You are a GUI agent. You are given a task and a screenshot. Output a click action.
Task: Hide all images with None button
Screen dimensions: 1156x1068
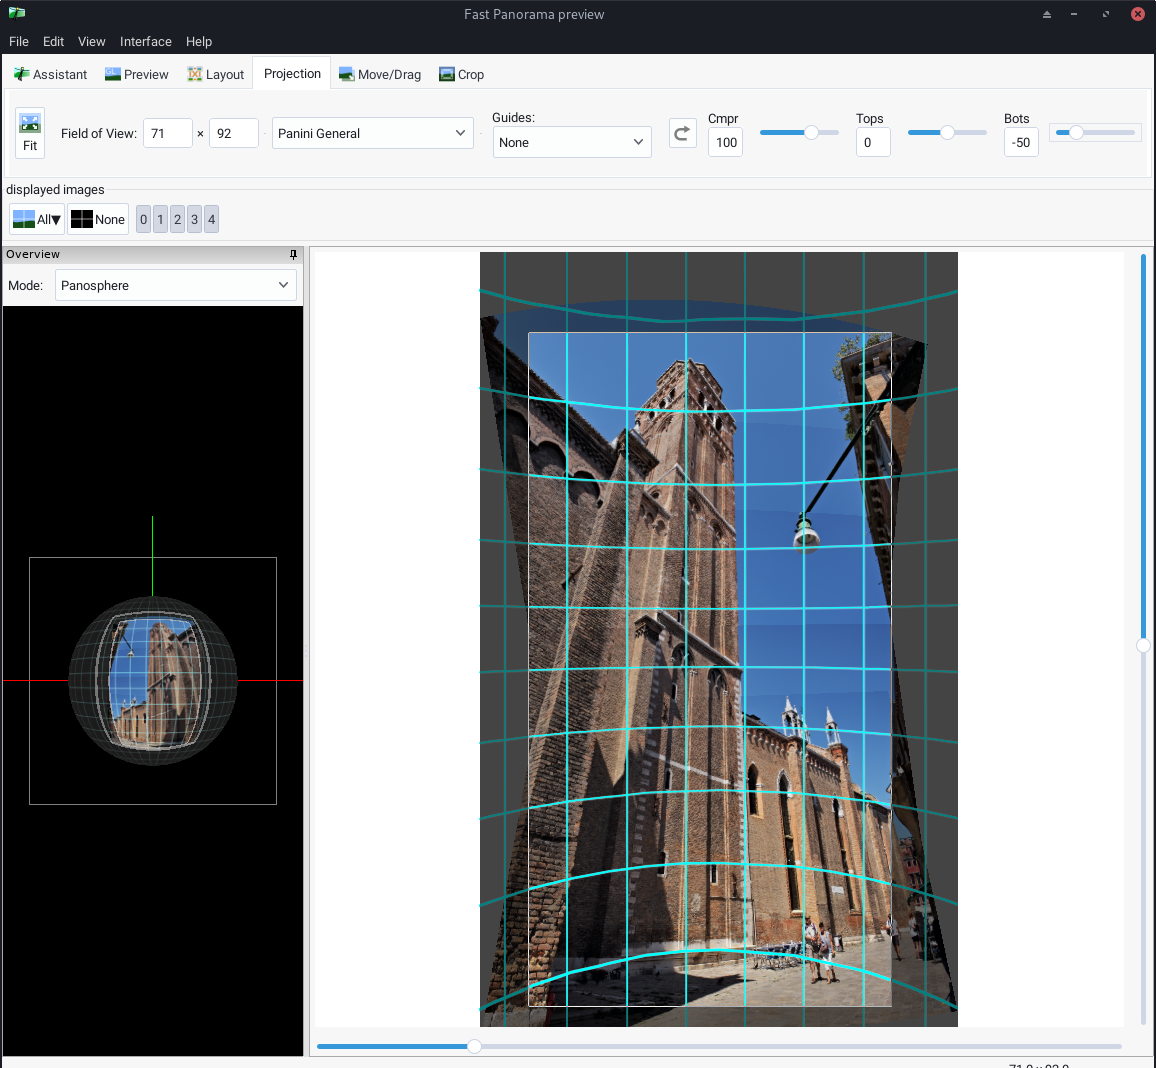tap(98, 219)
